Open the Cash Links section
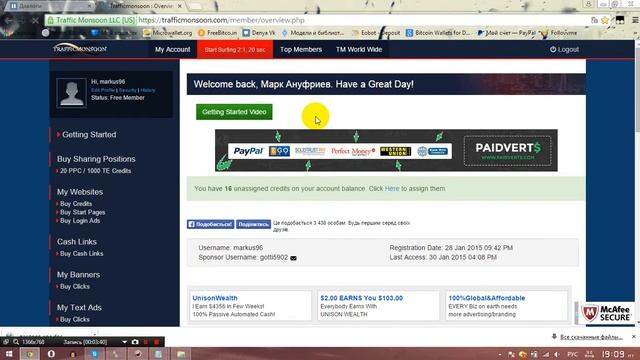The image size is (640, 360). pyautogui.click(x=77, y=242)
